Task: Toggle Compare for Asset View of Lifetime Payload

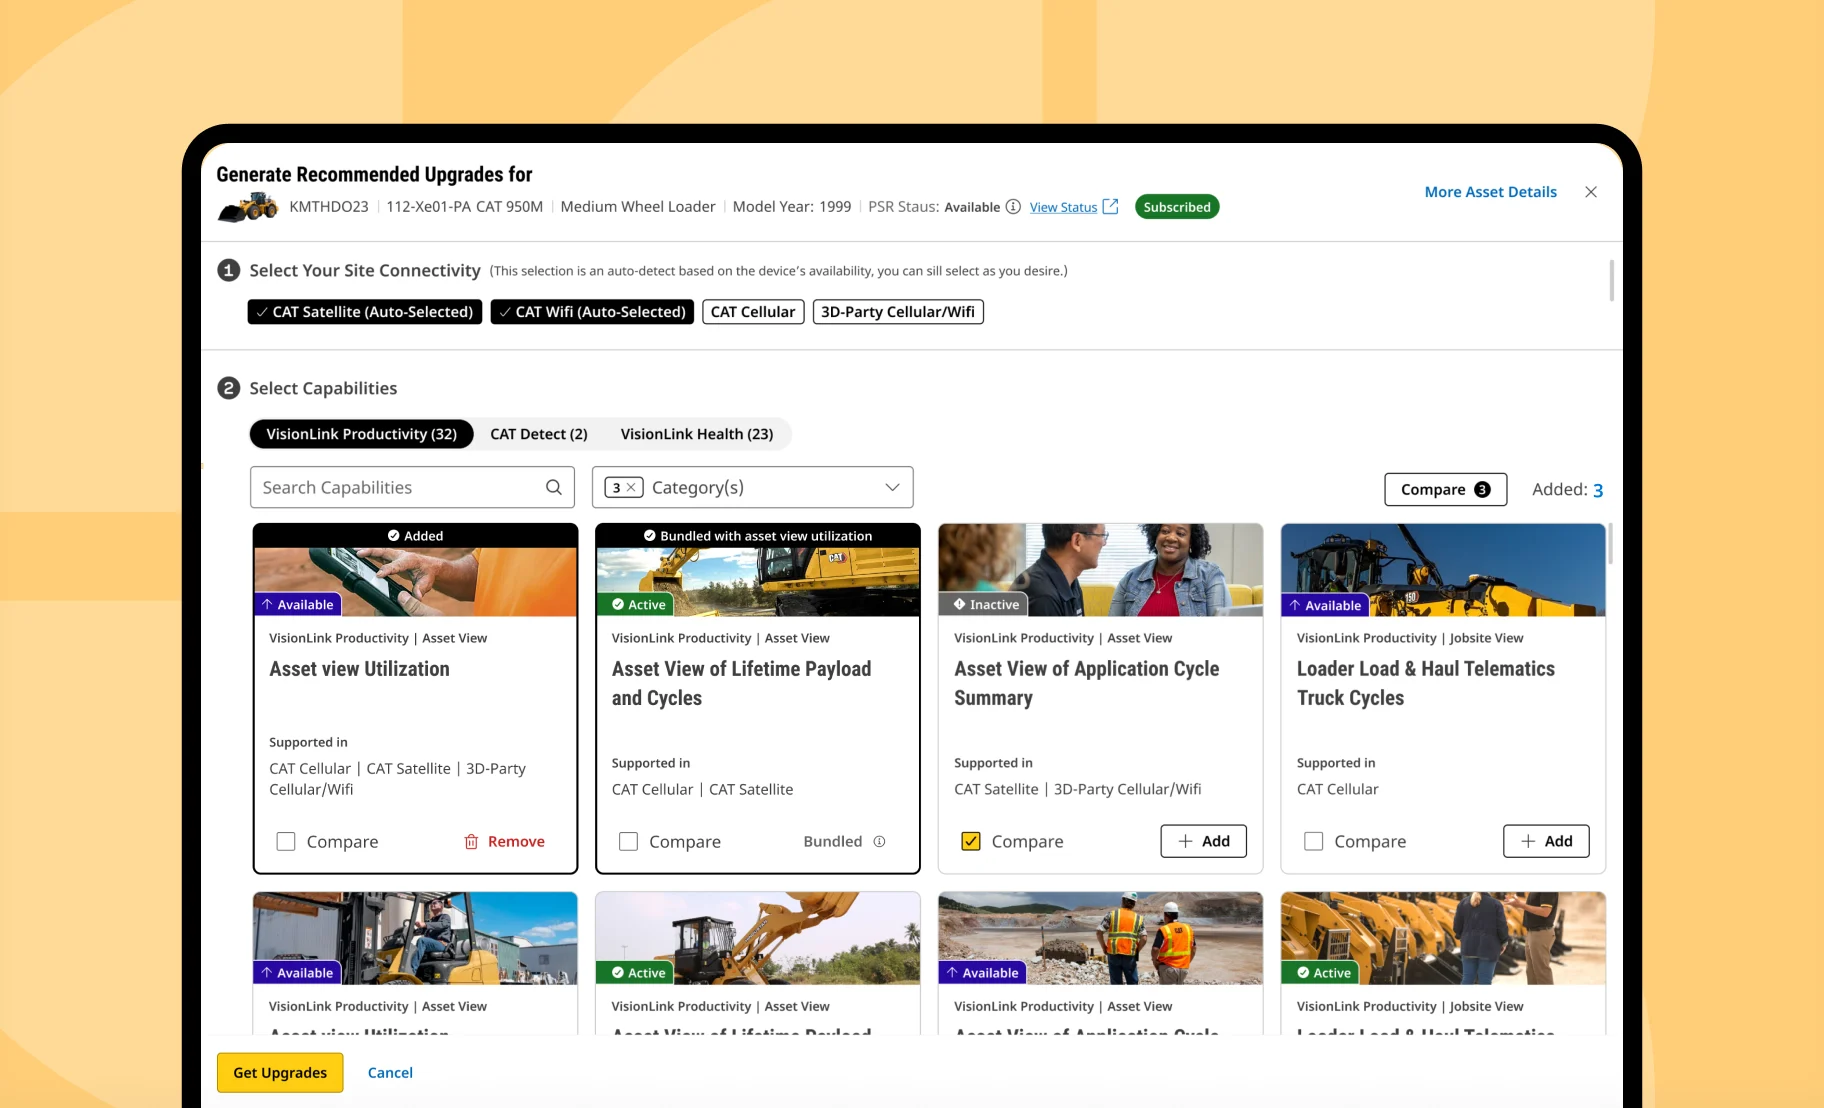Action: pos(628,842)
